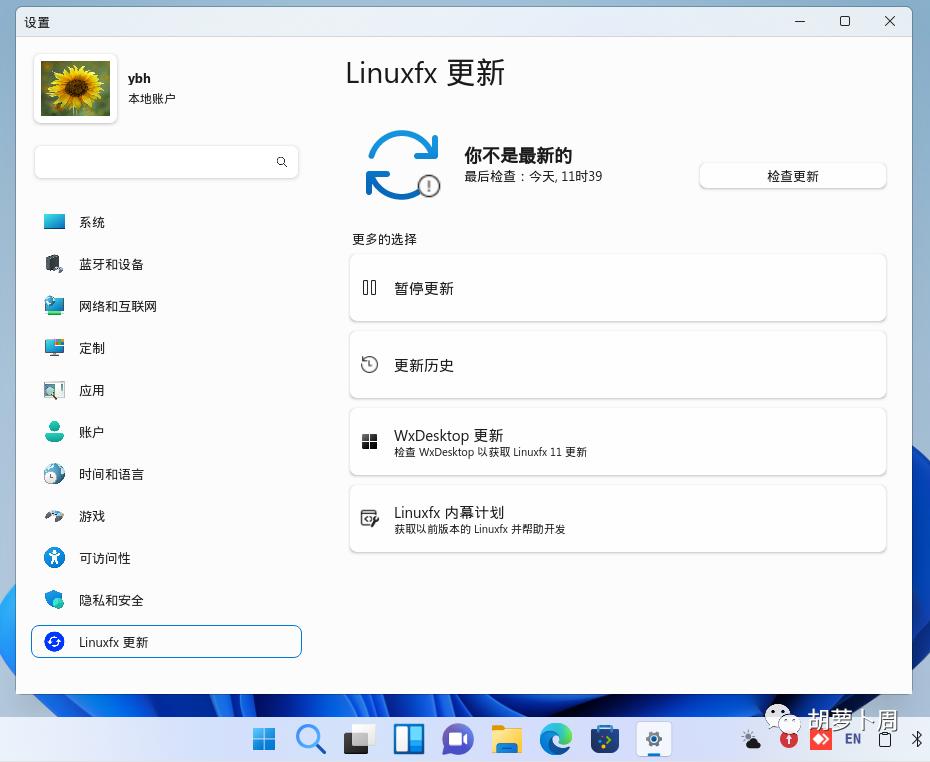Click inside the settings search field

[160, 161]
